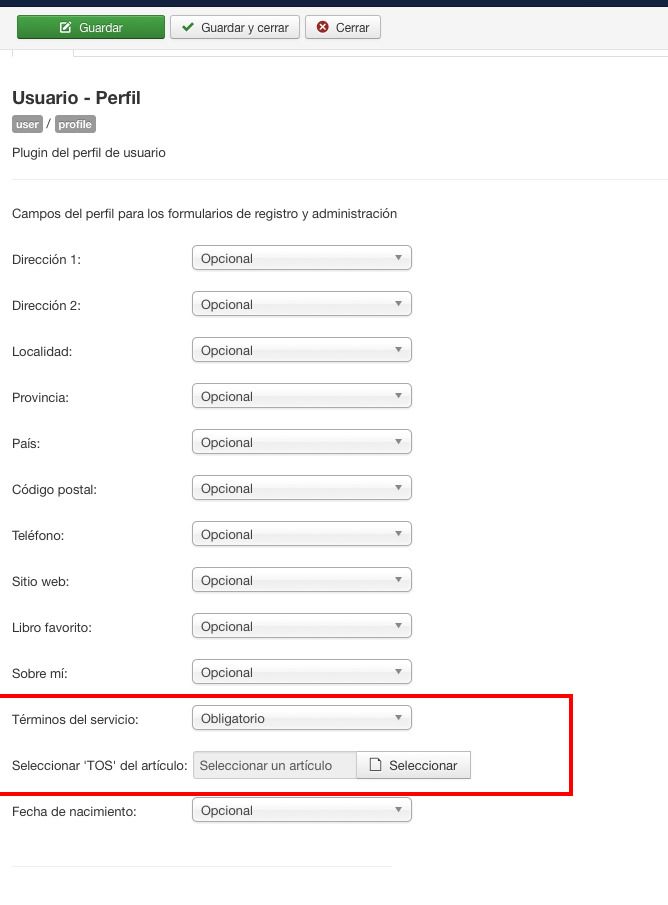Click the edit icon inside Guardar
668x905 pixels.
[x=66, y=27]
